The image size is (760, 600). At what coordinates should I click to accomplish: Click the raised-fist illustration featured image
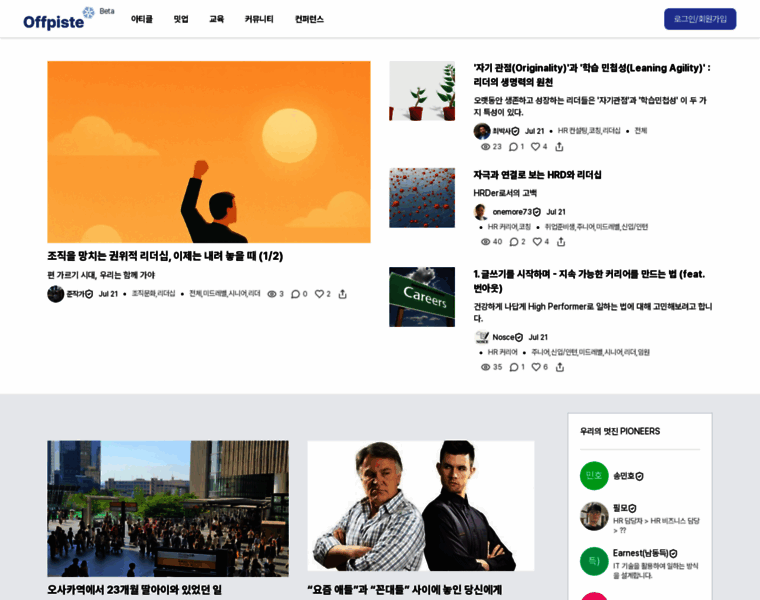[x=208, y=152]
